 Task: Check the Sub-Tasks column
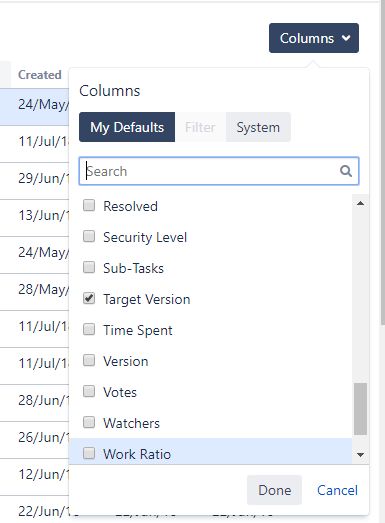point(89,268)
